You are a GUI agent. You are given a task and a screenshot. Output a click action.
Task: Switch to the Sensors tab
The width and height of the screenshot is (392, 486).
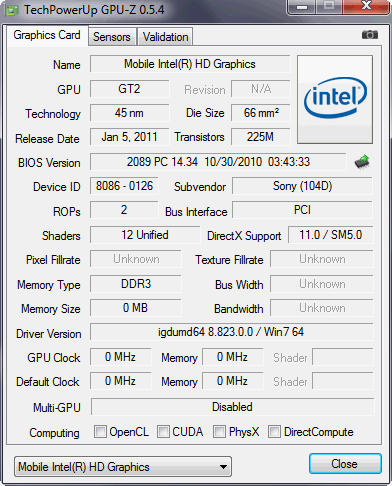(112, 37)
